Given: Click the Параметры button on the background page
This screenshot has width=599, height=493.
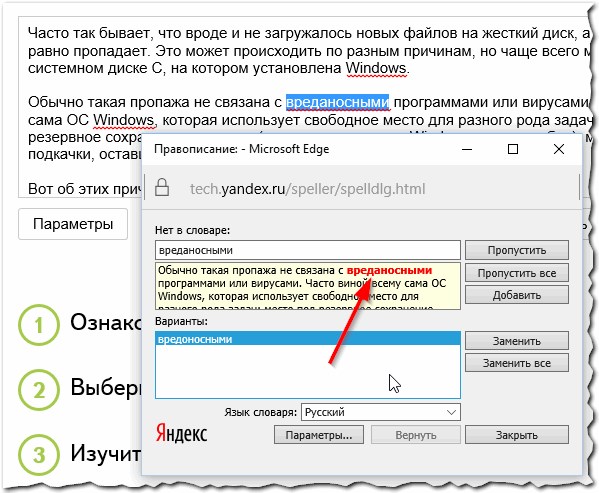Looking at the screenshot, I should pyautogui.click(x=73, y=224).
